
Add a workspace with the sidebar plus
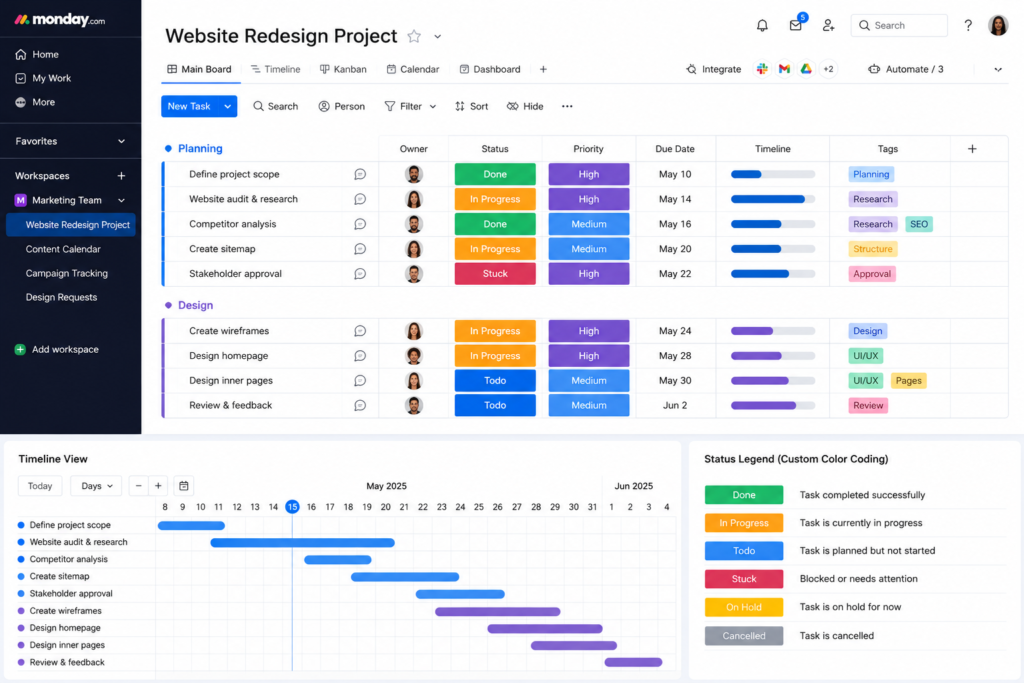pyautogui.click(x=121, y=176)
